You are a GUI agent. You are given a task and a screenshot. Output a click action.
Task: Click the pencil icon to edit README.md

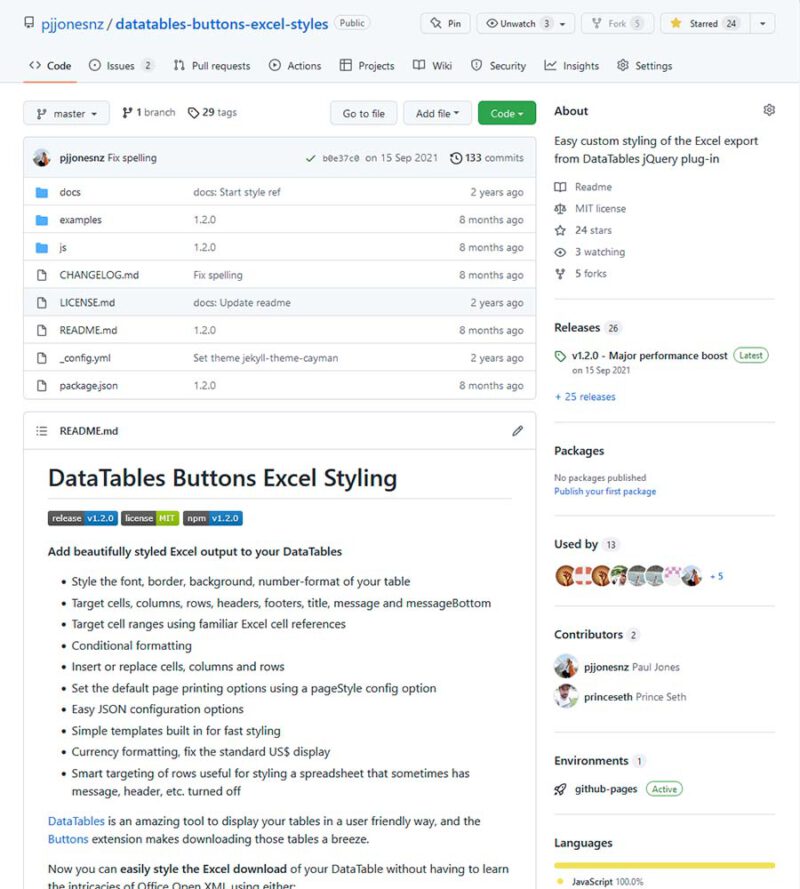coord(517,430)
